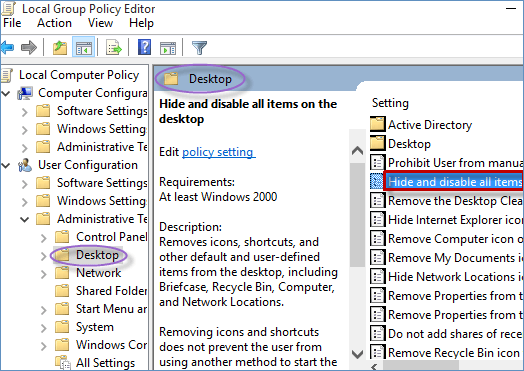This screenshot has width=524, height=371.
Task: Click policy icon beside Remove Computer icon
Action: click(378, 239)
